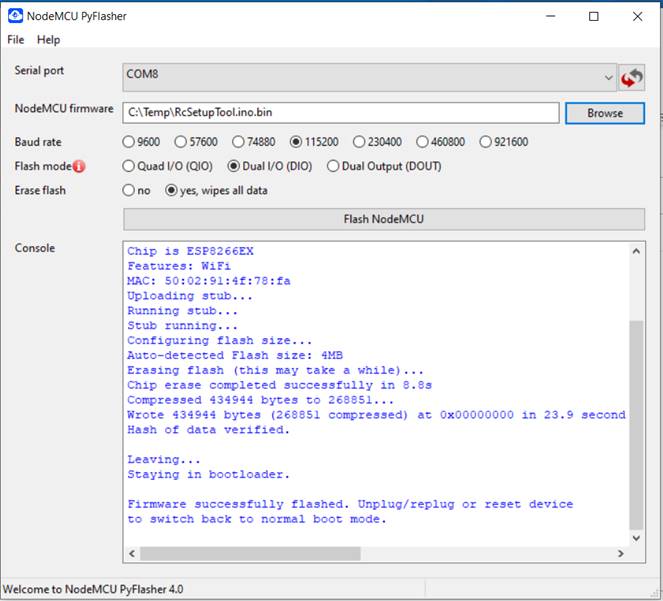Click the console scroll down arrow
663x601 pixels.
tap(636, 538)
